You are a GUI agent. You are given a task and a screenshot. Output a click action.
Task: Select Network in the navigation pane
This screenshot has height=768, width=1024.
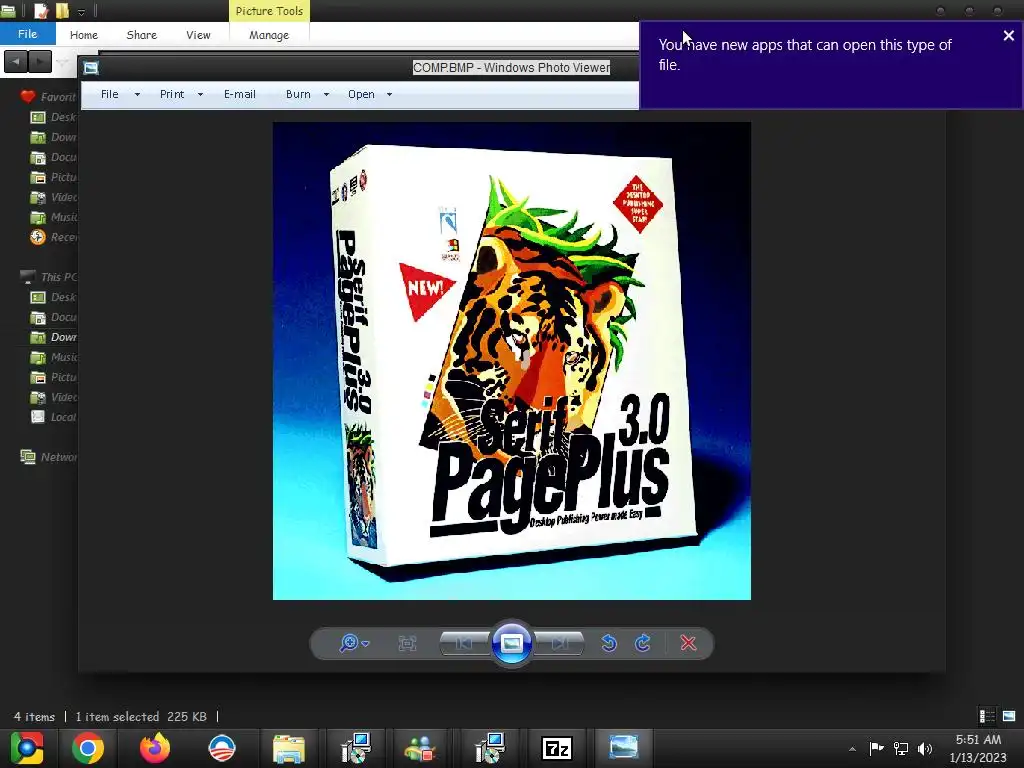pos(48,457)
